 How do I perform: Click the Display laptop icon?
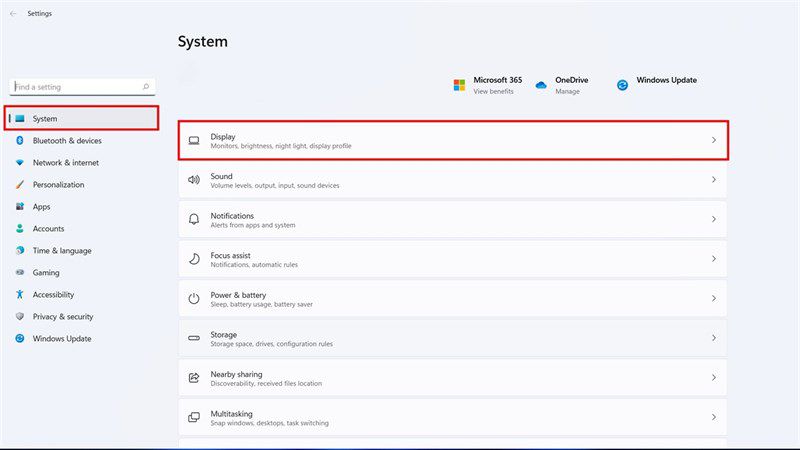click(x=194, y=140)
